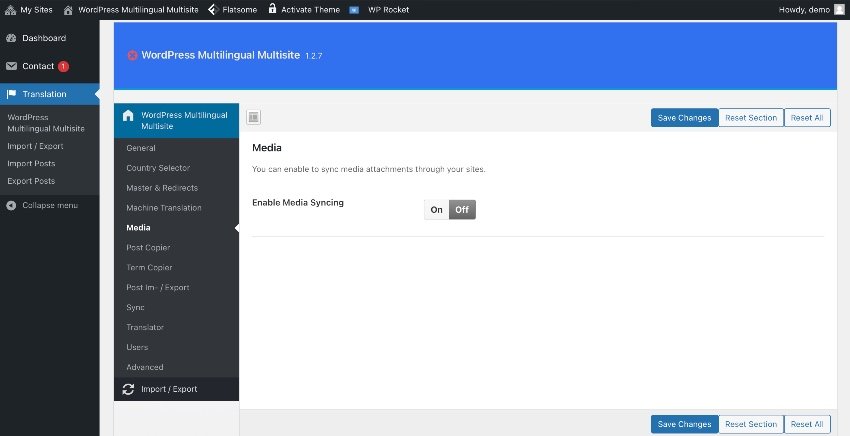Open Export Posts submenu item
The image size is (850, 436).
pos(31,181)
